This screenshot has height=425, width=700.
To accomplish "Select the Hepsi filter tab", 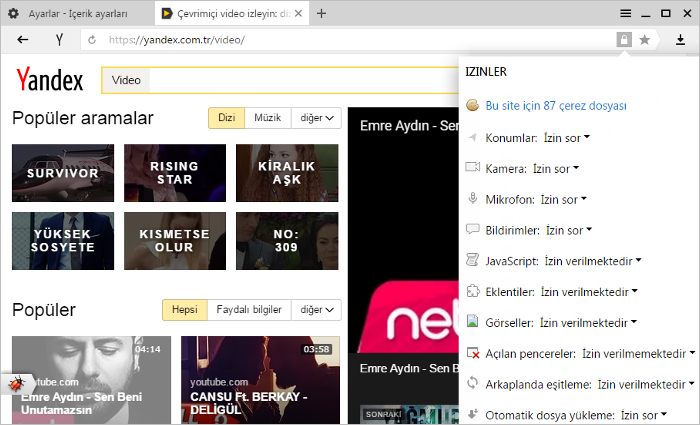I will [185, 310].
